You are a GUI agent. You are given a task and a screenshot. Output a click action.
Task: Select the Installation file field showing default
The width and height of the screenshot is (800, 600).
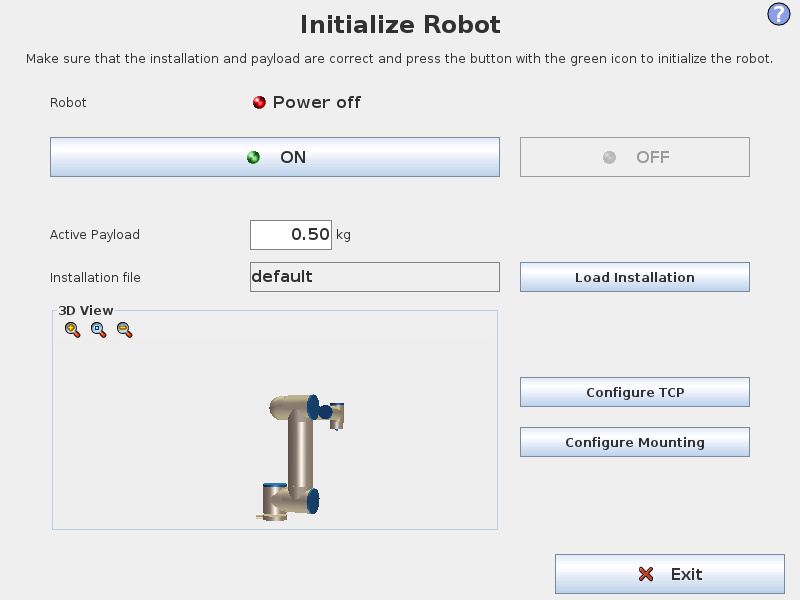(374, 277)
